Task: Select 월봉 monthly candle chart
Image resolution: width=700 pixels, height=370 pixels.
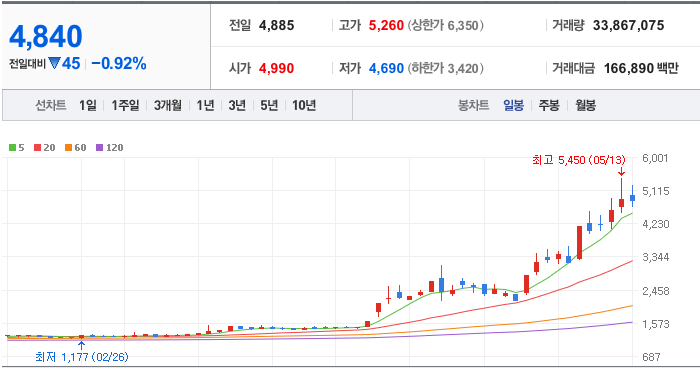Action: click(586, 105)
